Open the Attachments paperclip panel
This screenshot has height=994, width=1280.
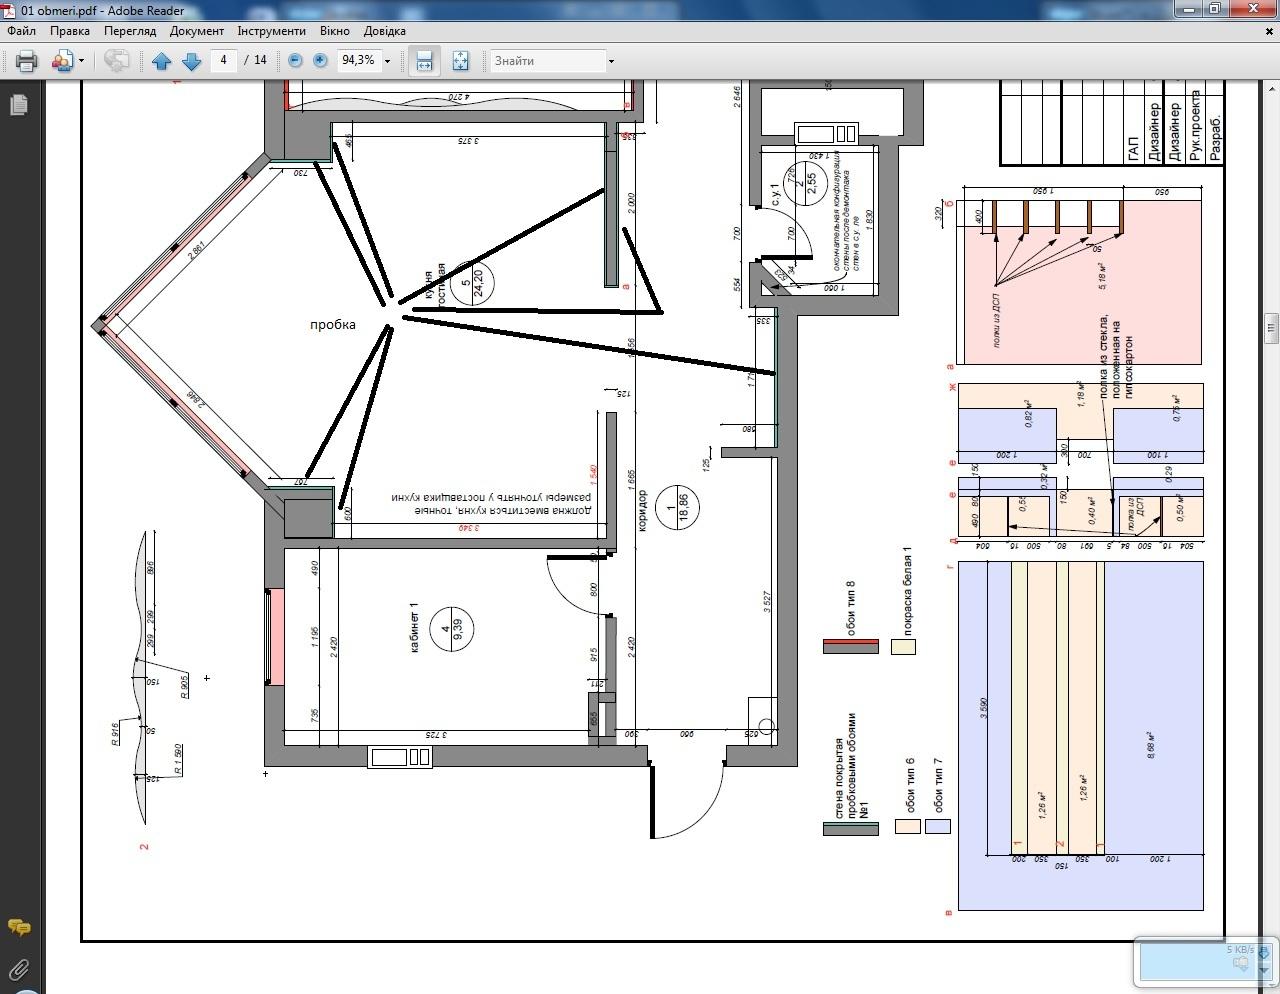coord(18,968)
